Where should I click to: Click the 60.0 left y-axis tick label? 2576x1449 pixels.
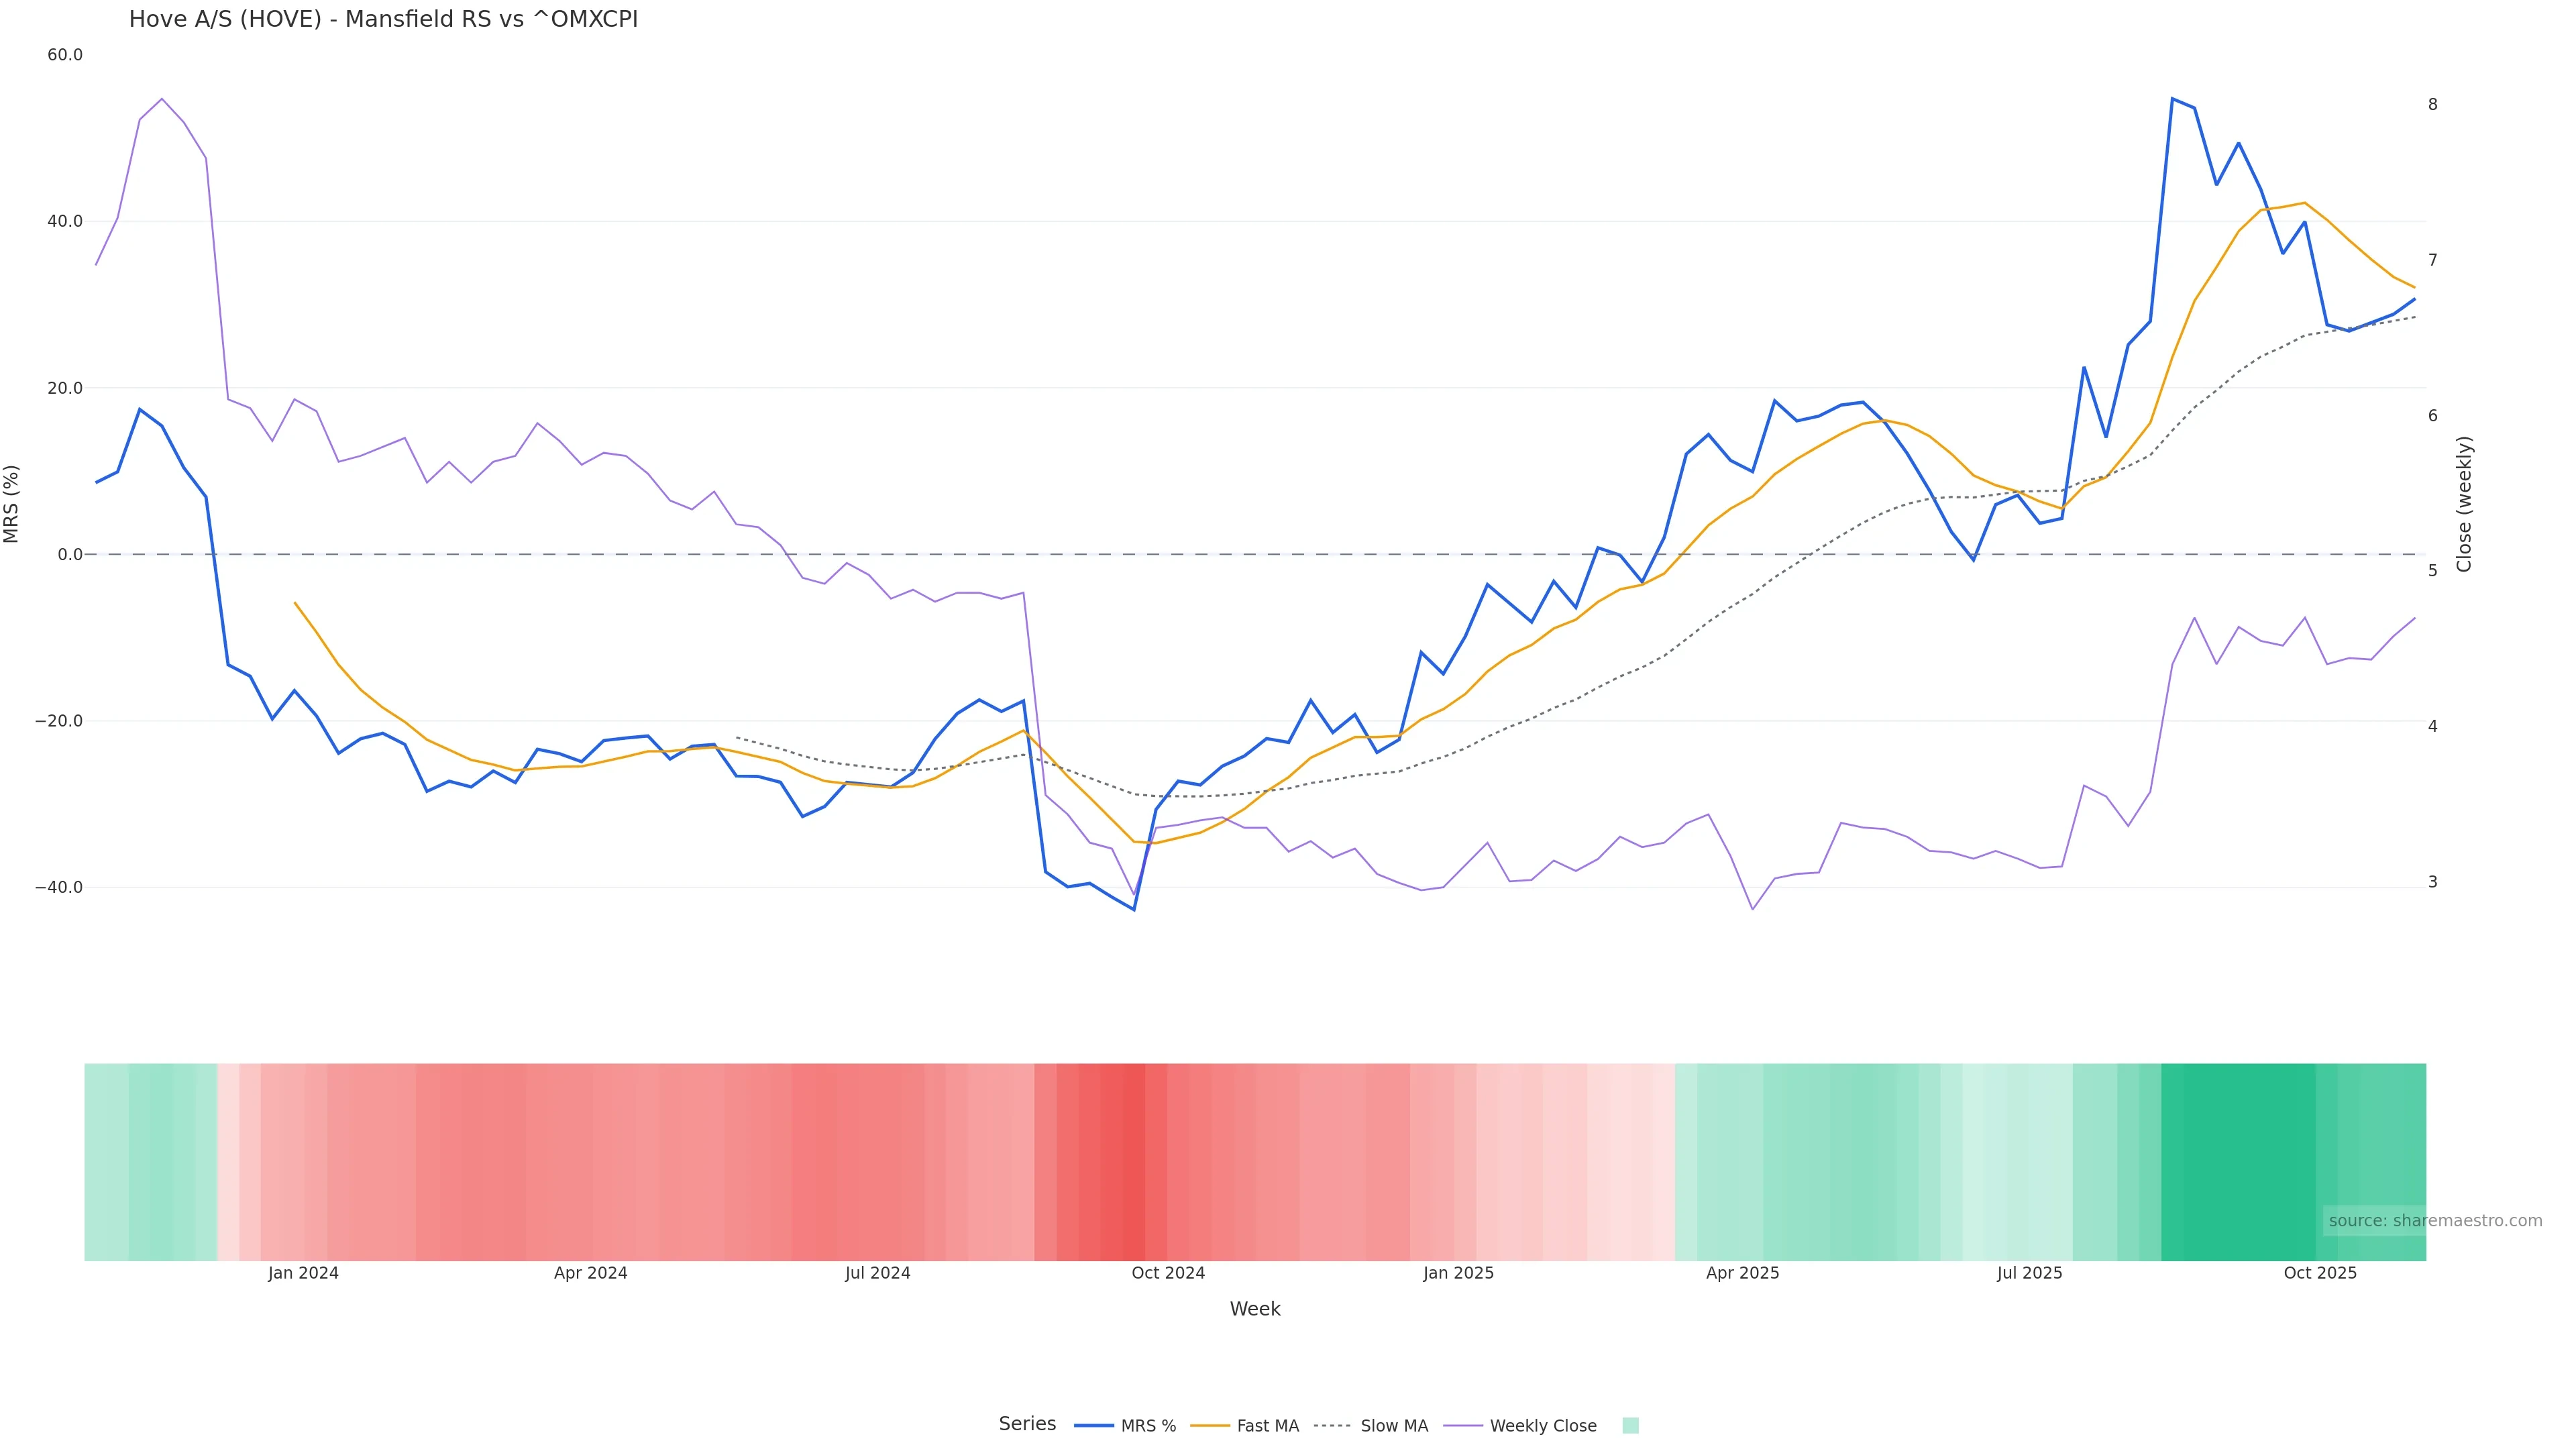pos(65,55)
